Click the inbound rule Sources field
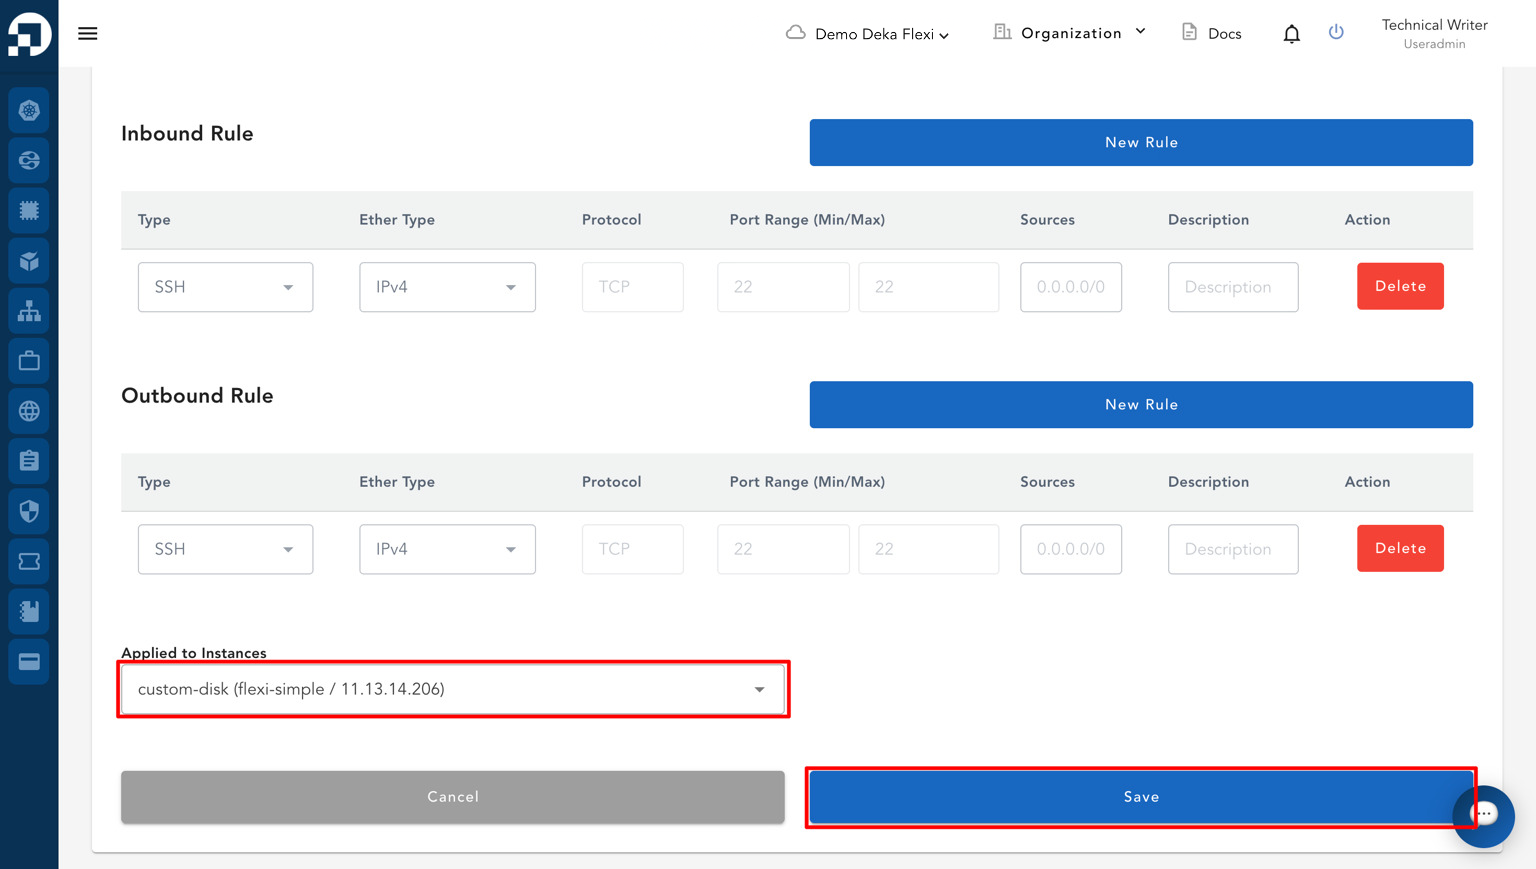The image size is (1536, 869). click(1071, 287)
